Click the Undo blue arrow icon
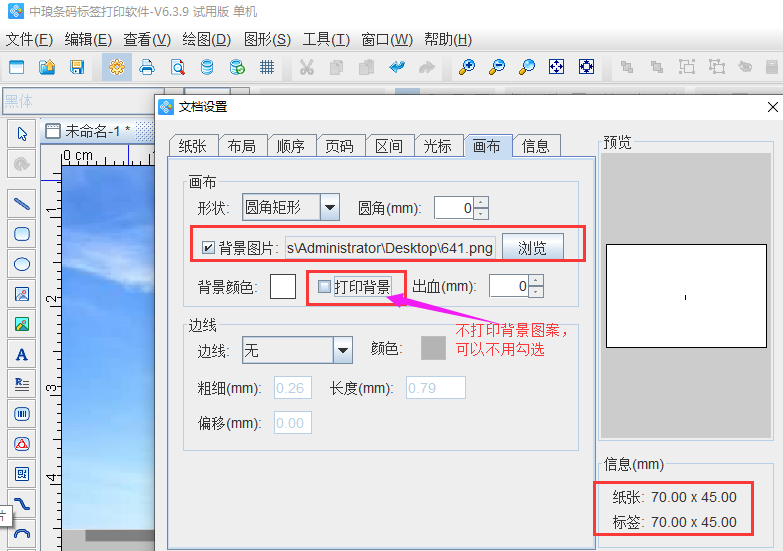This screenshot has width=783, height=551. (397, 66)
